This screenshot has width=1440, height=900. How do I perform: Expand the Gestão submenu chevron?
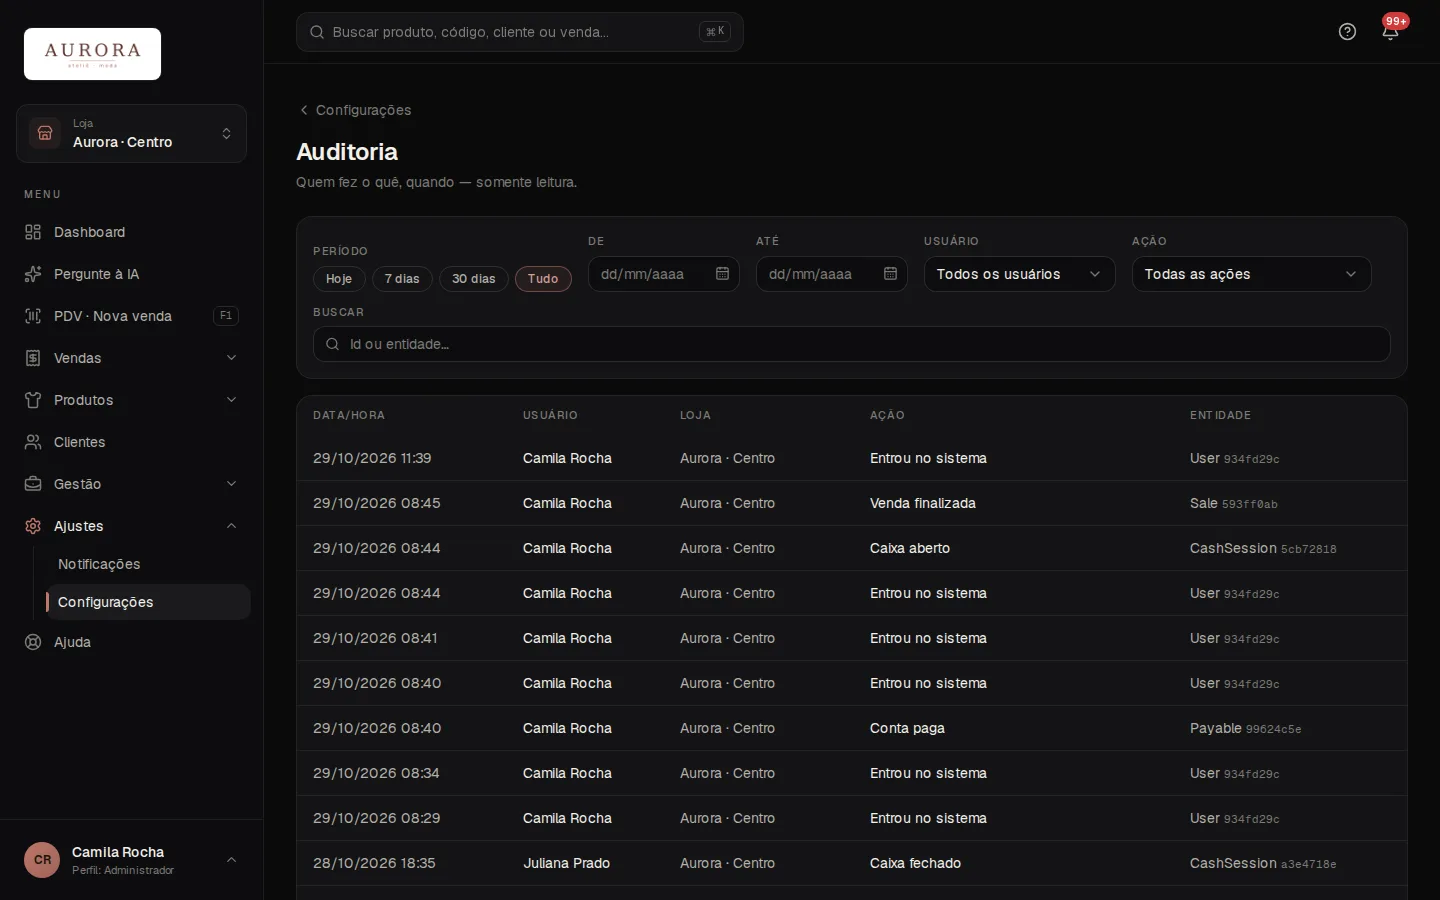click(x=231, y=484)
